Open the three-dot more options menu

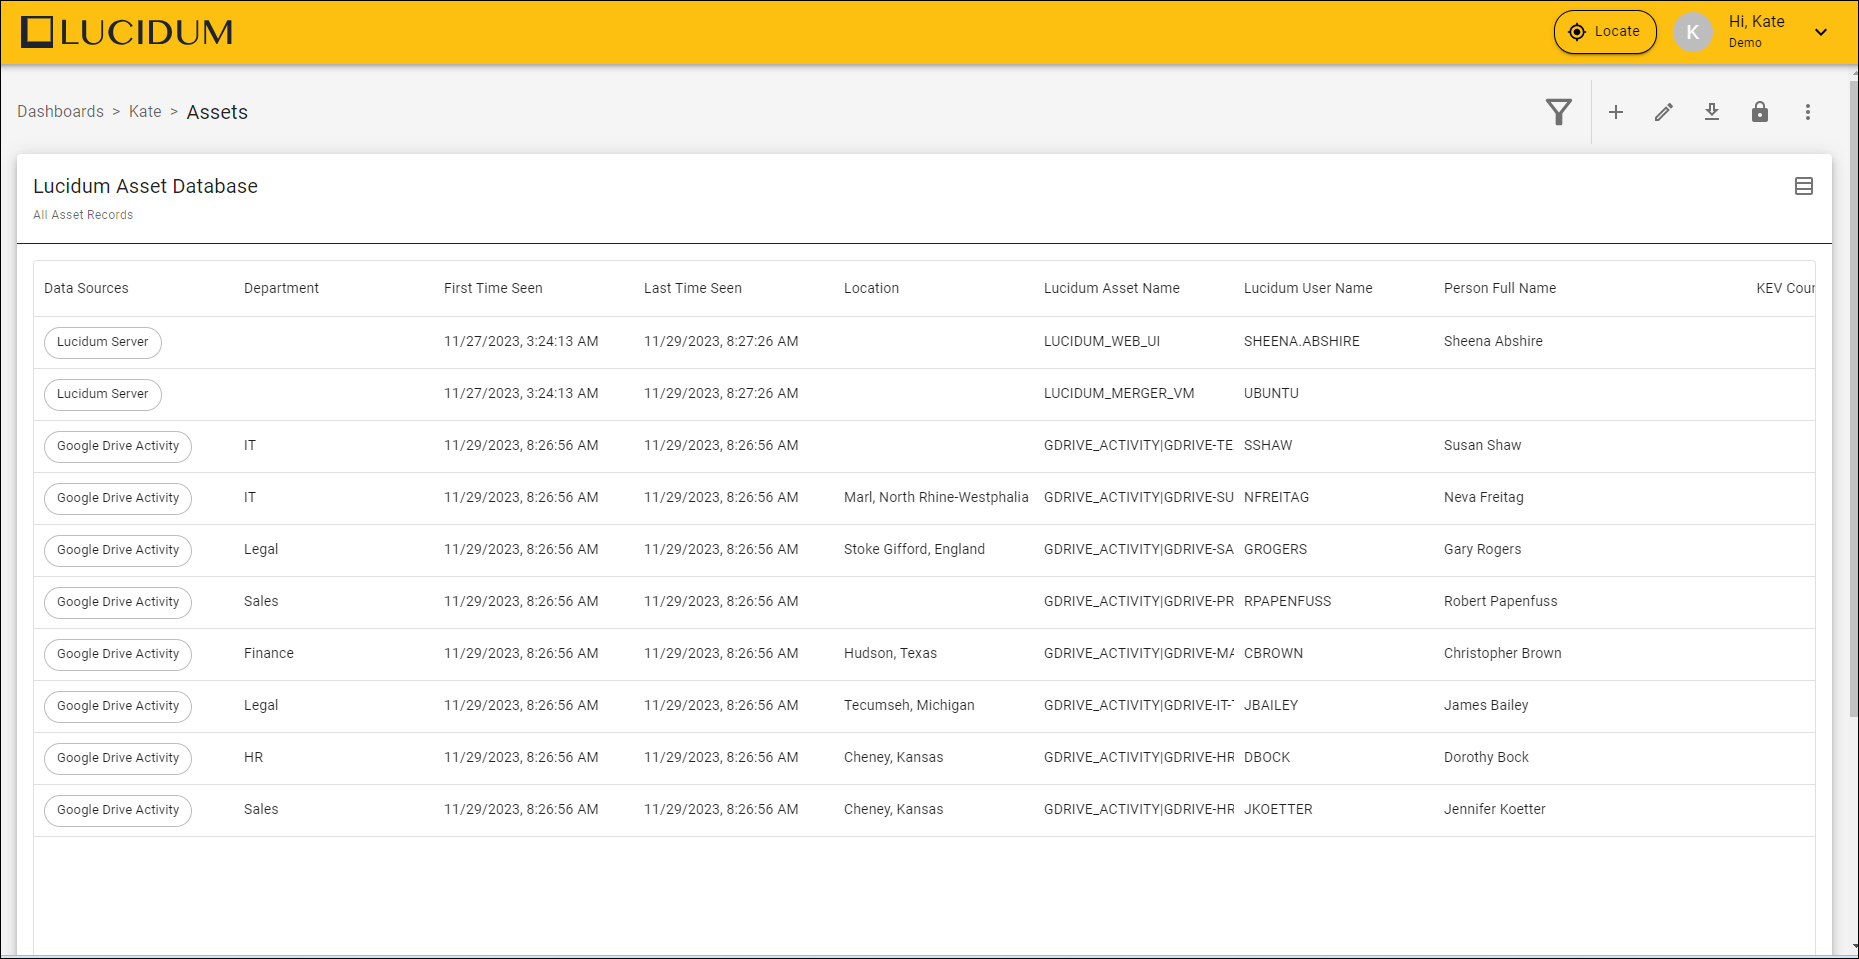[1808, 112]
